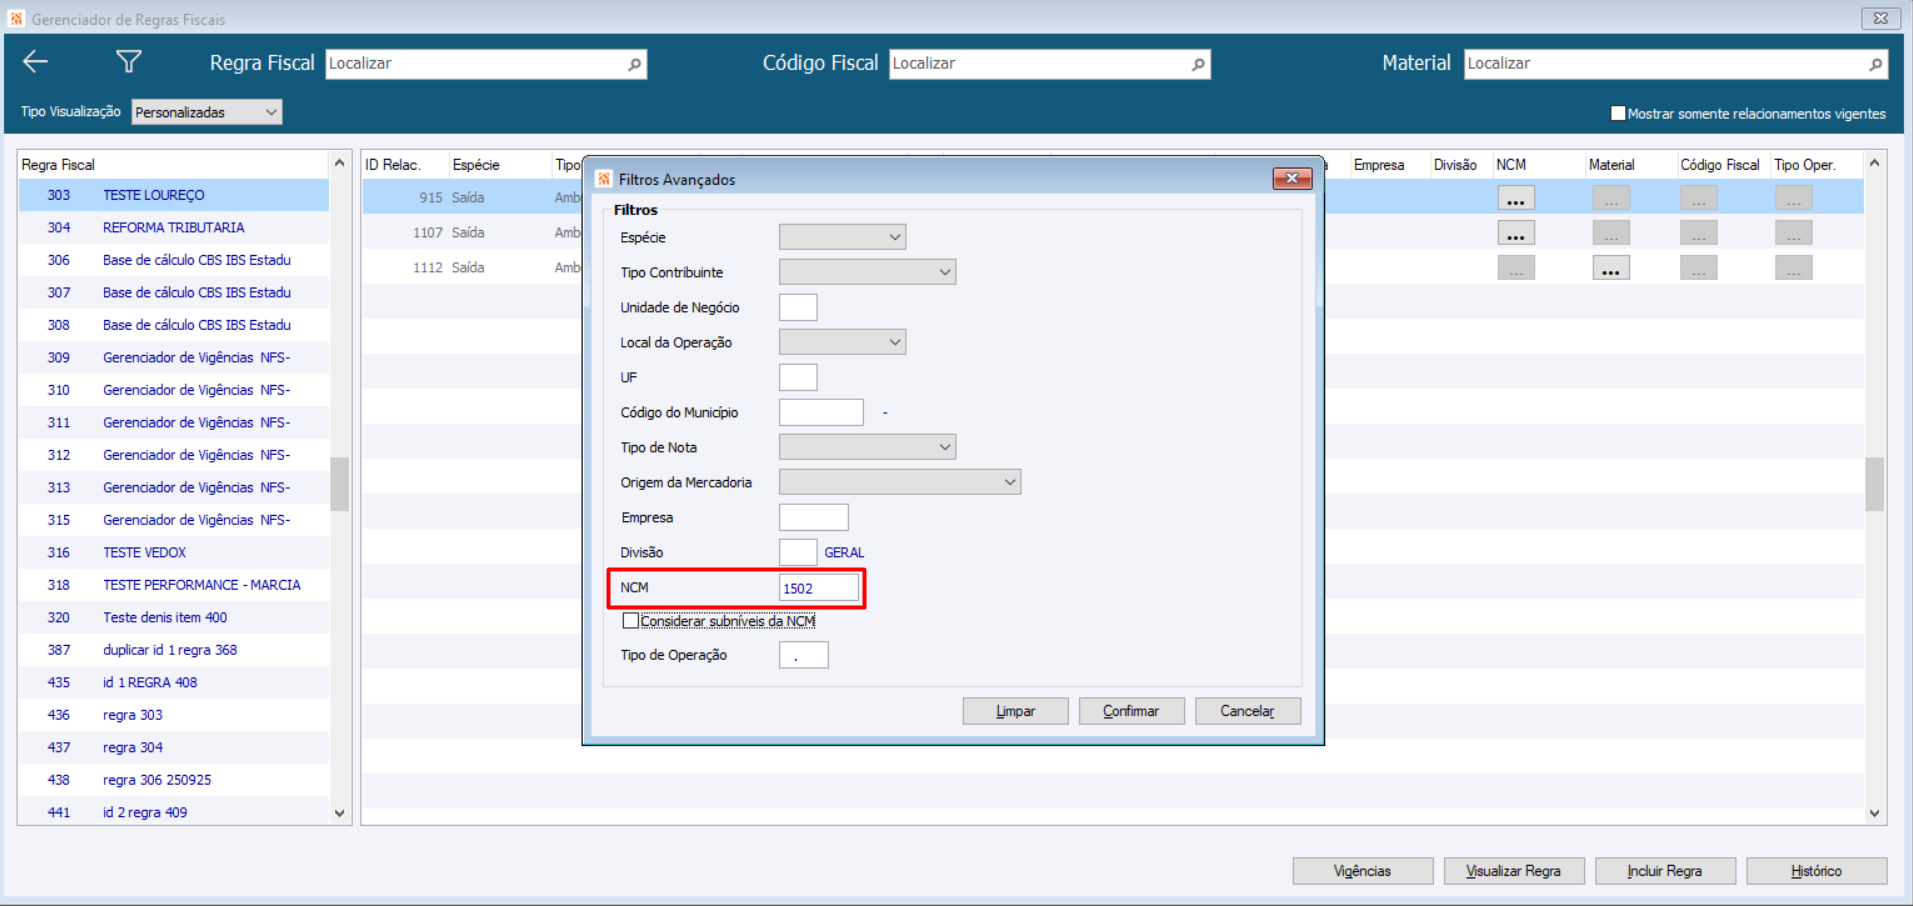Click the UF input field
This screenshot has width=1913, height=906.
coord(798,377)
